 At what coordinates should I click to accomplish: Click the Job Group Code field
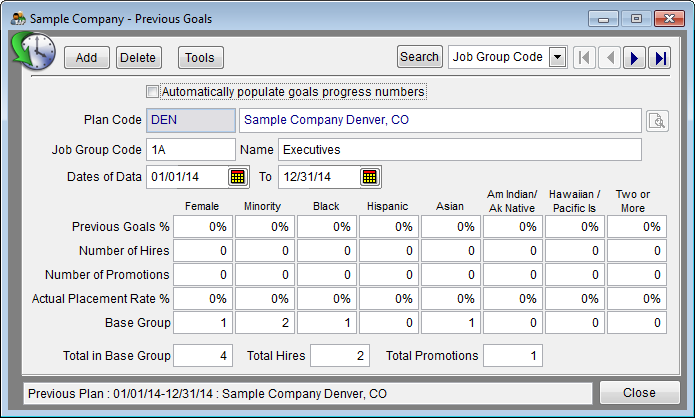pos(190,149)
